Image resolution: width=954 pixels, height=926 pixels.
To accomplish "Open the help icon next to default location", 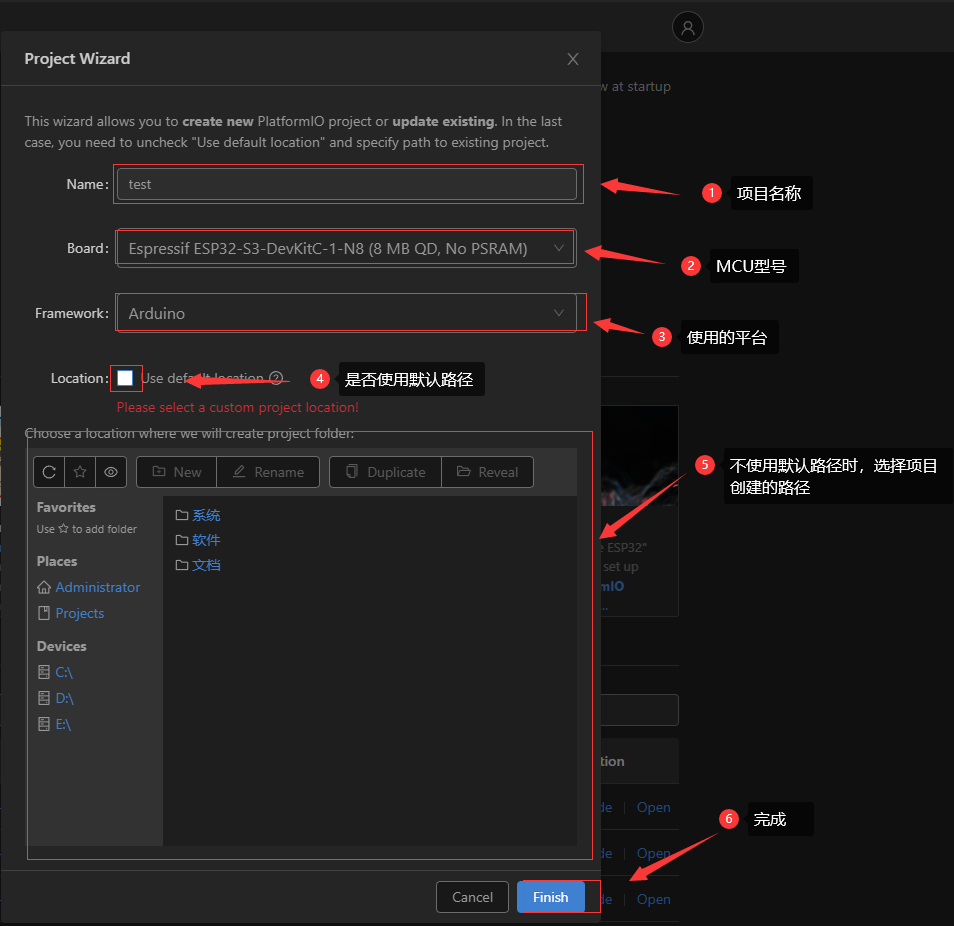I will 276,378.
